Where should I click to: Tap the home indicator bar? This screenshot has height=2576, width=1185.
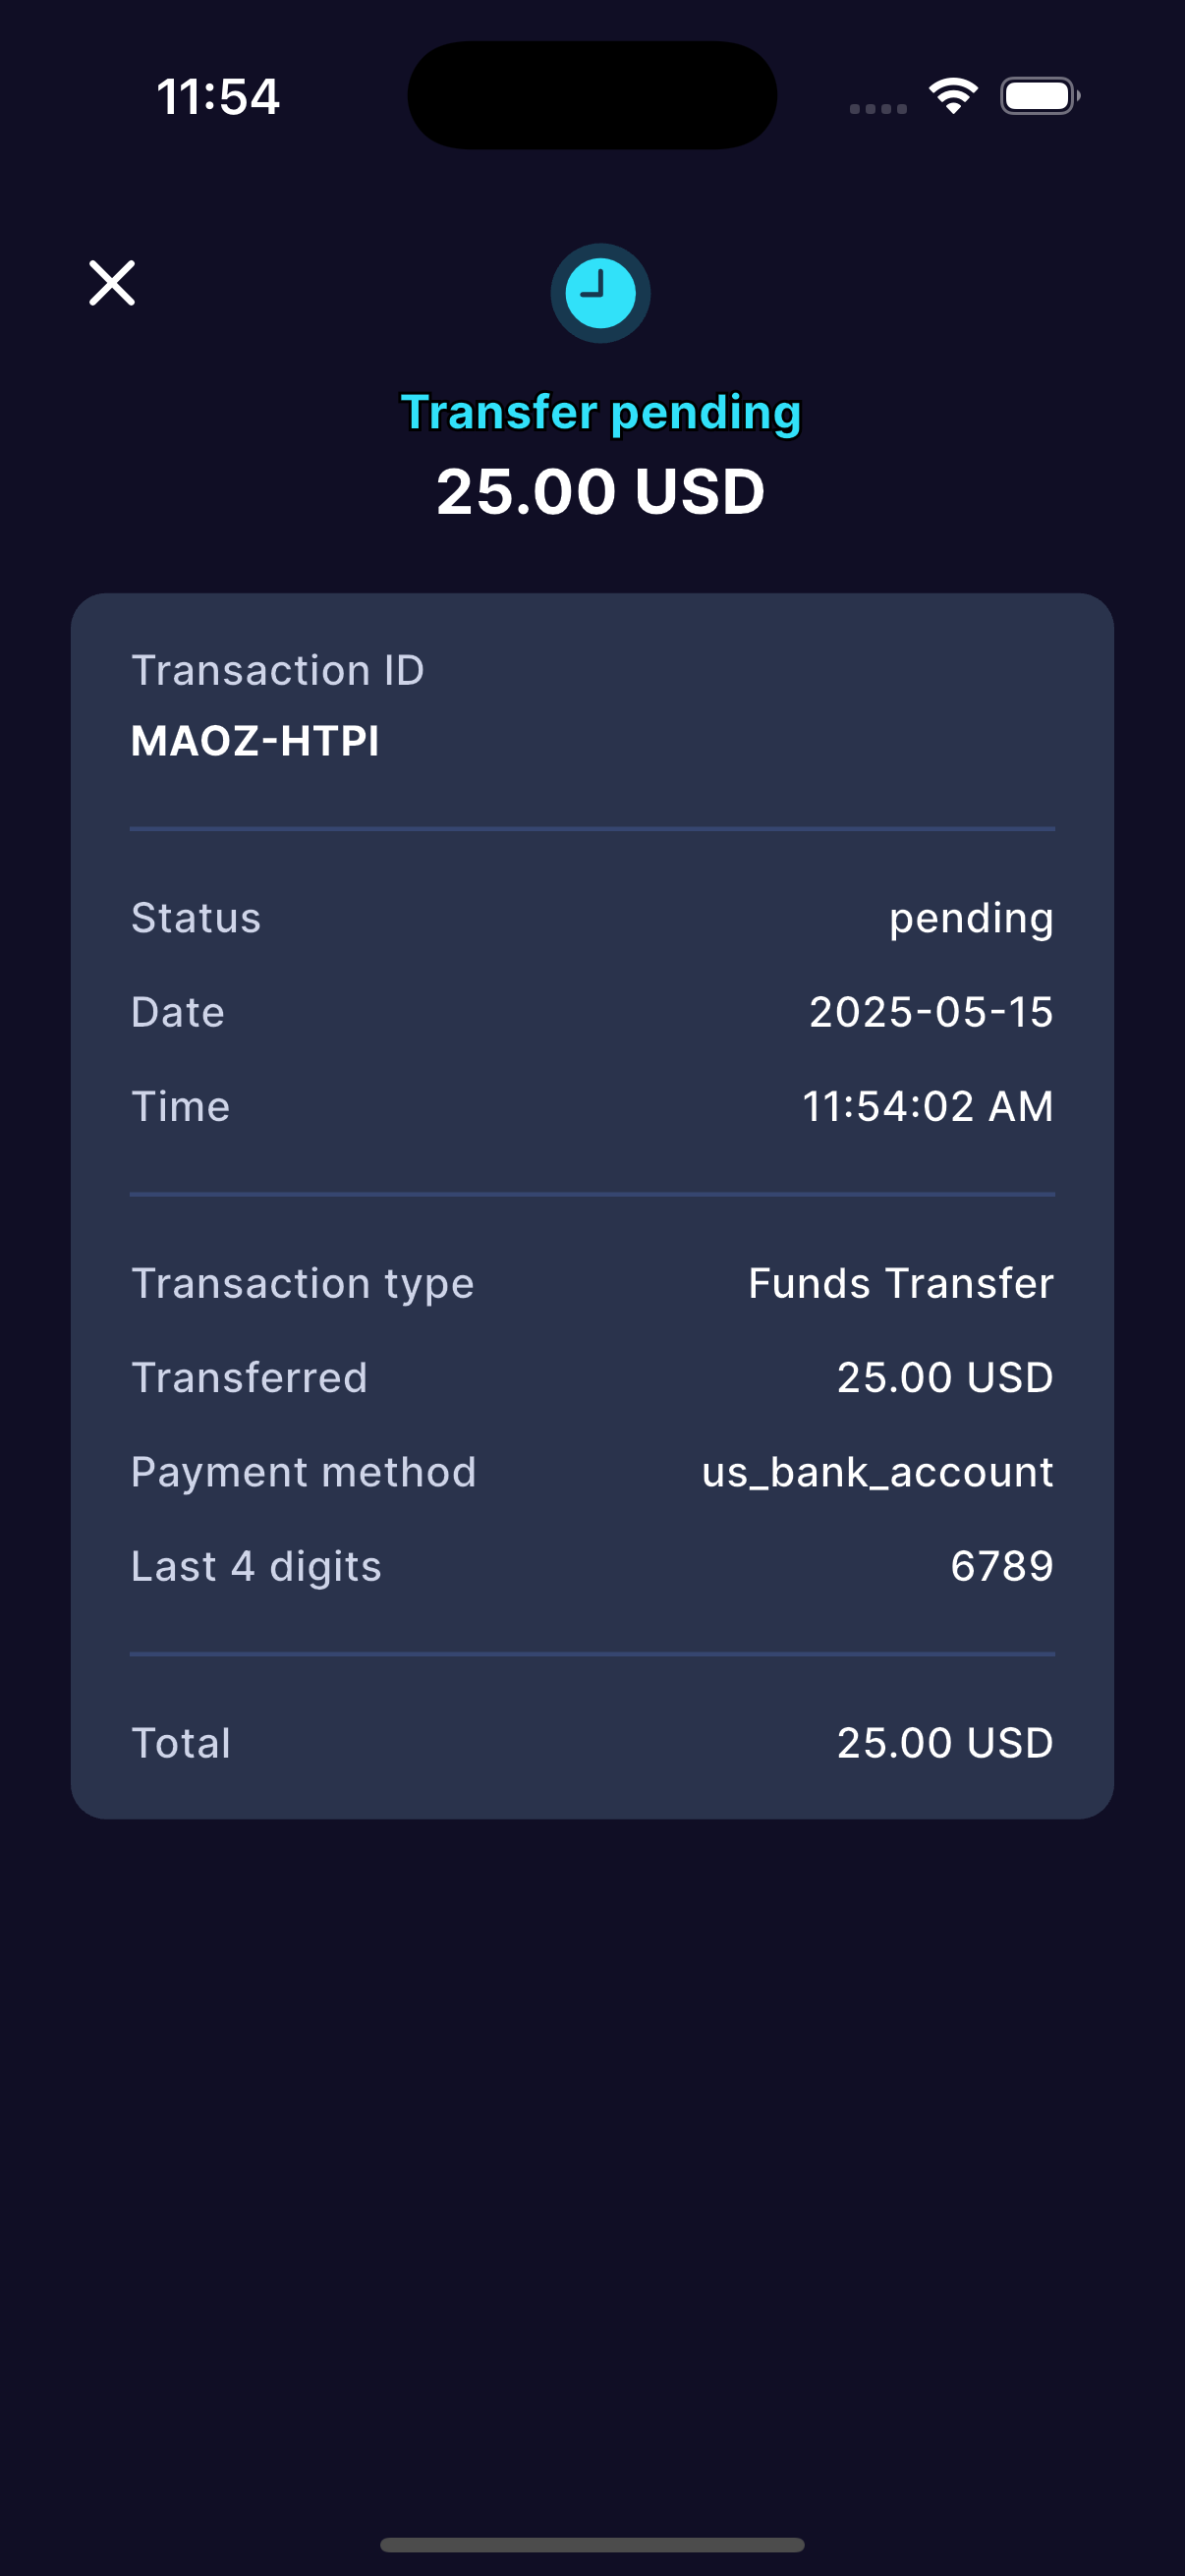tap(592, 2544)
